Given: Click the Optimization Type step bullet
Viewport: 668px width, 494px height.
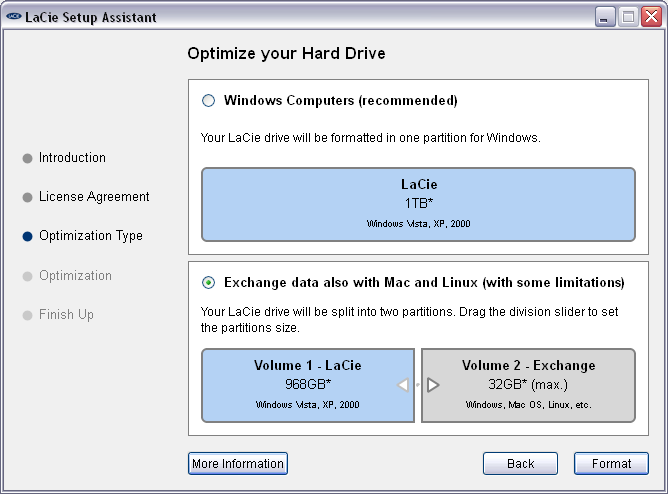Looking at the screenshot, I should click(x=27, y=237).
